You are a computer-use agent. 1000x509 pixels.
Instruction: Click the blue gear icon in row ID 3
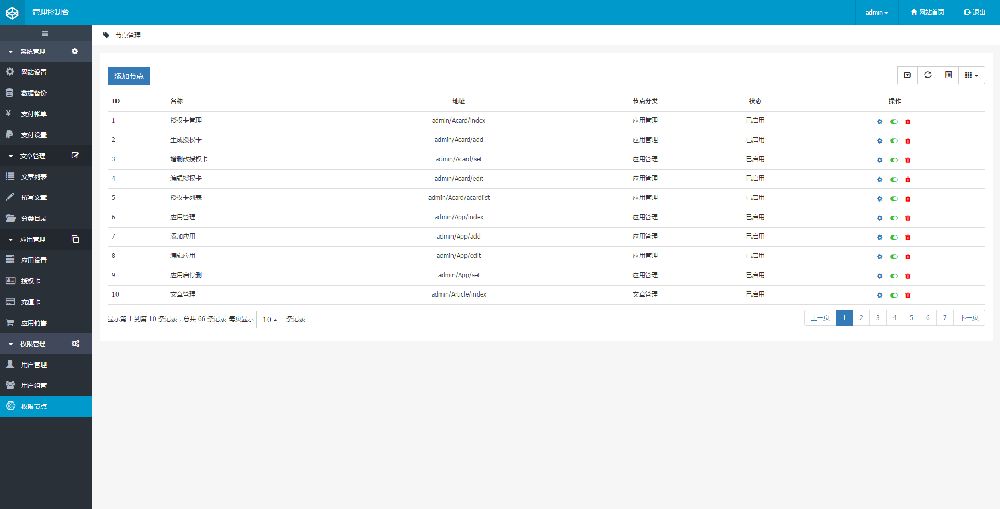tap(879, 160)
